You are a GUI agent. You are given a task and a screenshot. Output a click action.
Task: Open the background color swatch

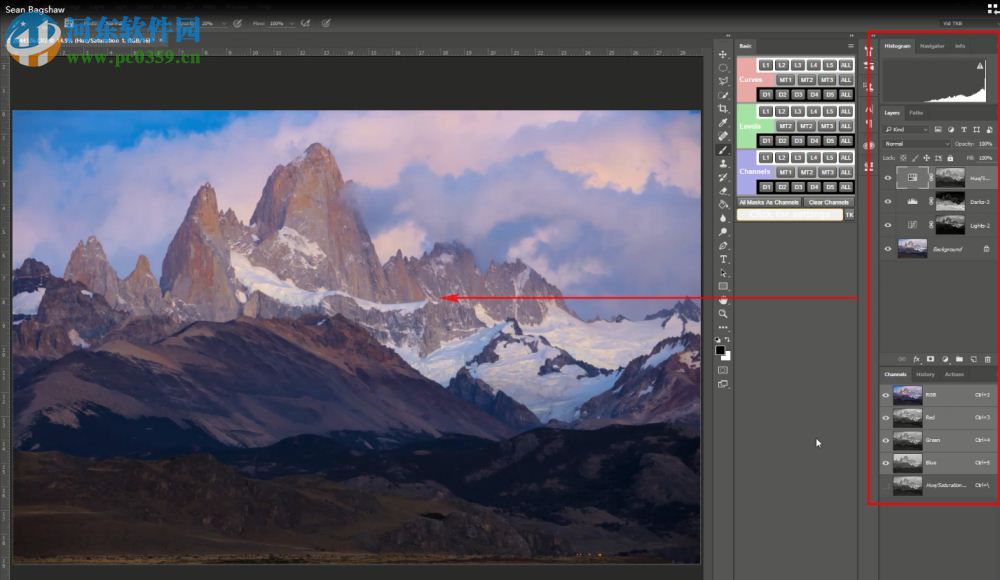727,357
